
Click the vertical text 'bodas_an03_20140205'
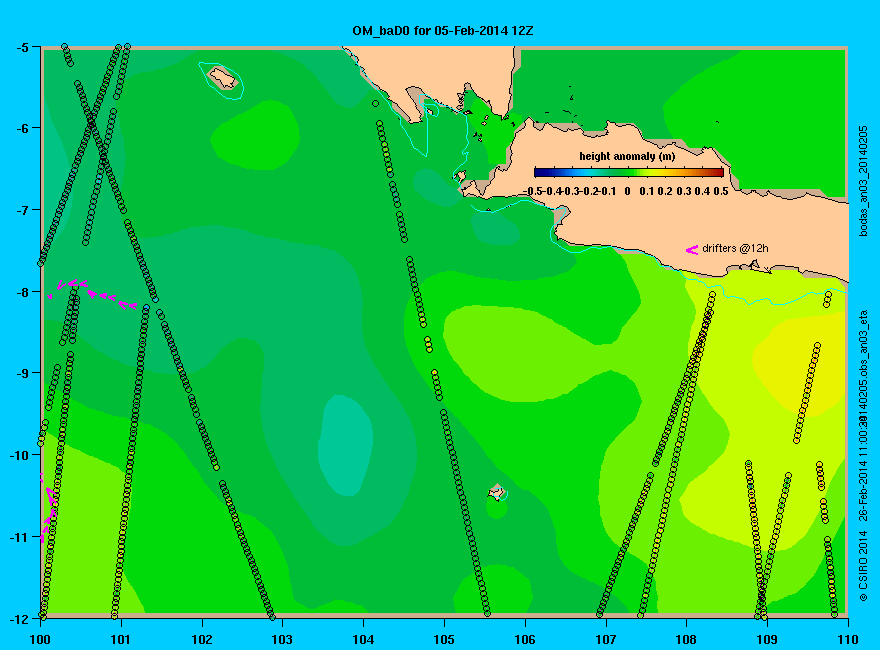pyautogui.click(x=864, y=181)
